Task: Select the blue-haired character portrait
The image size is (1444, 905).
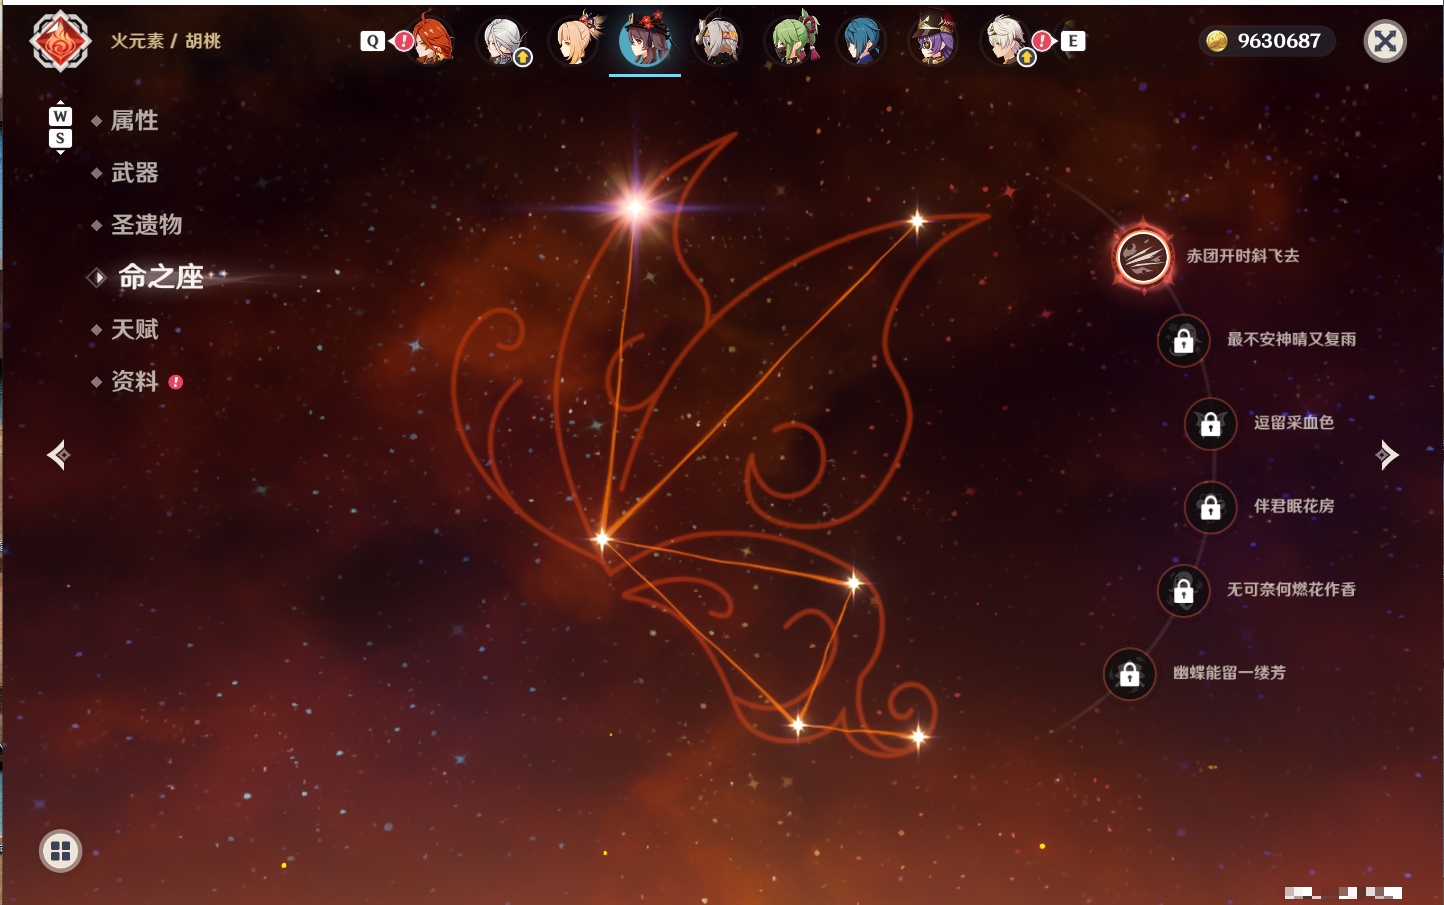Action: click(x=861, y=40)
